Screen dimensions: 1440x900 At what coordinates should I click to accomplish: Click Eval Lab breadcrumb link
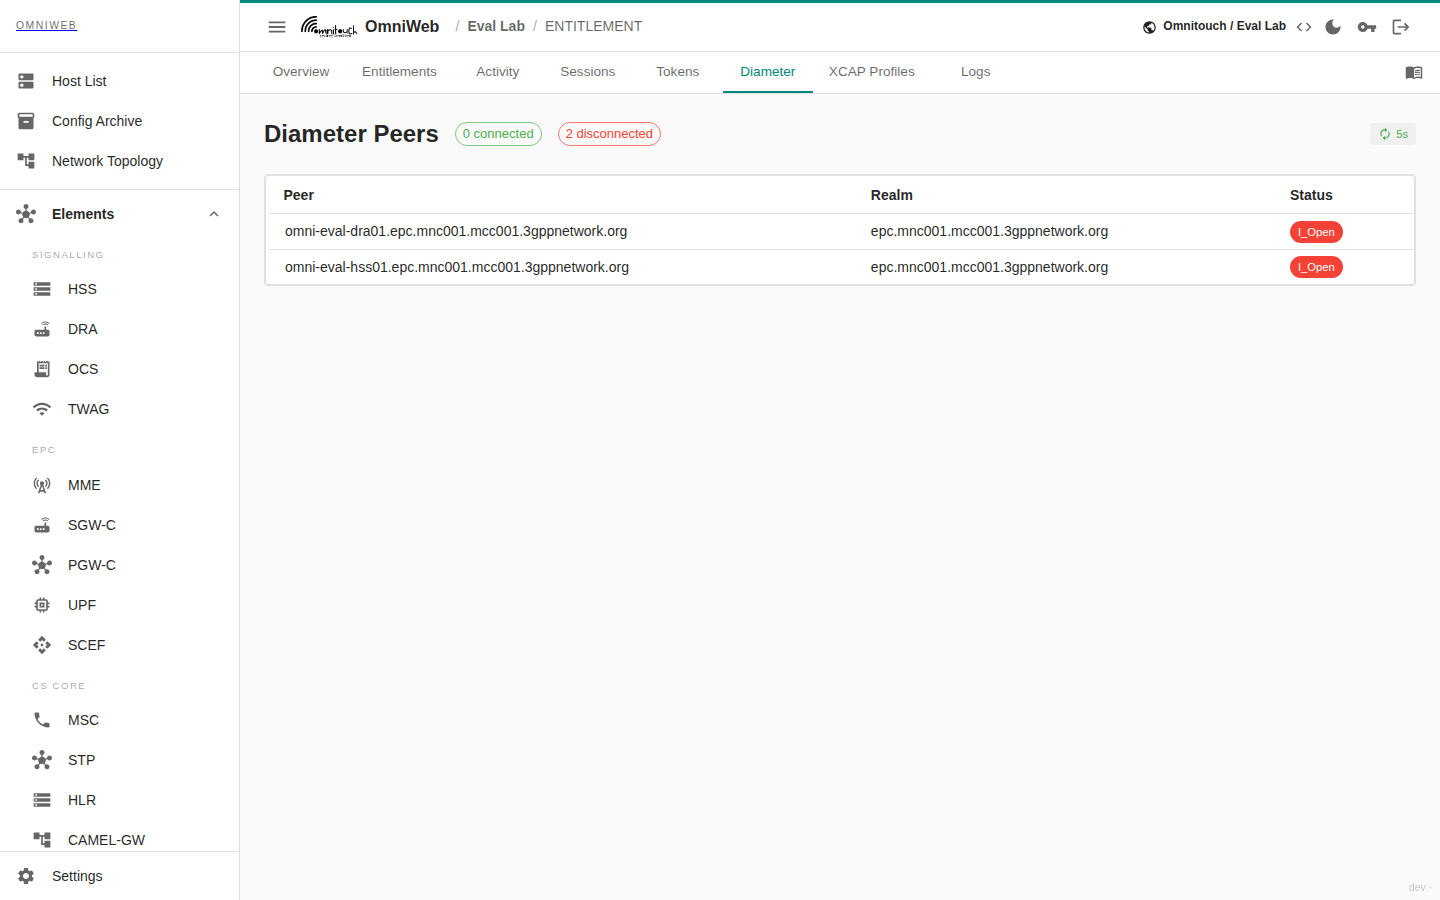click(x=496, y=27)
